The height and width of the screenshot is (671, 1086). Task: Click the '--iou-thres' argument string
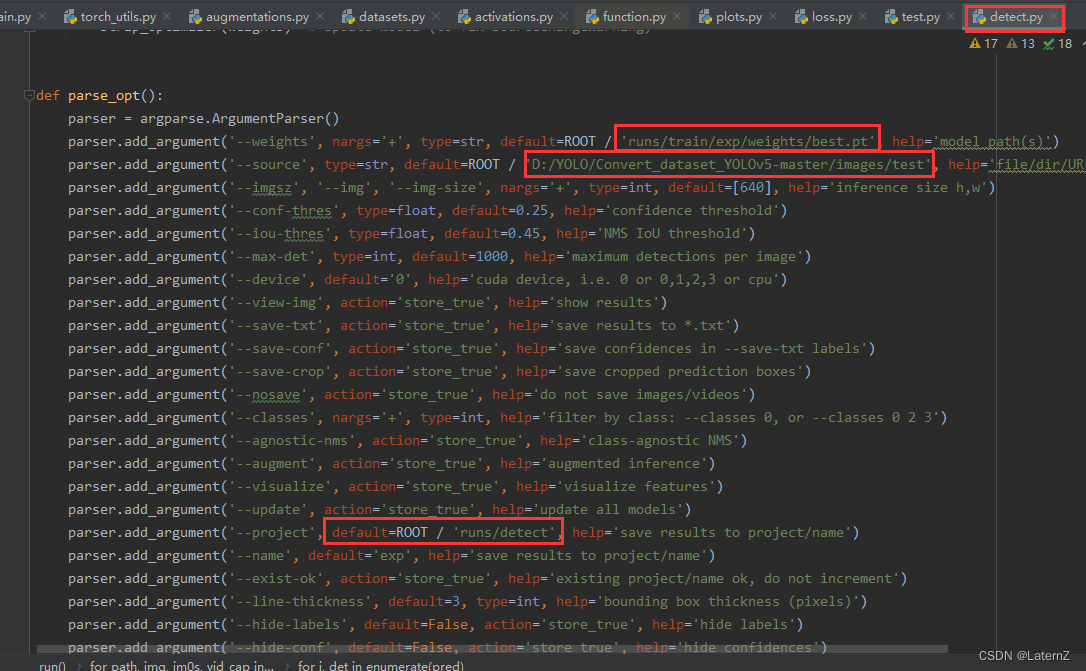pos(280,233)
